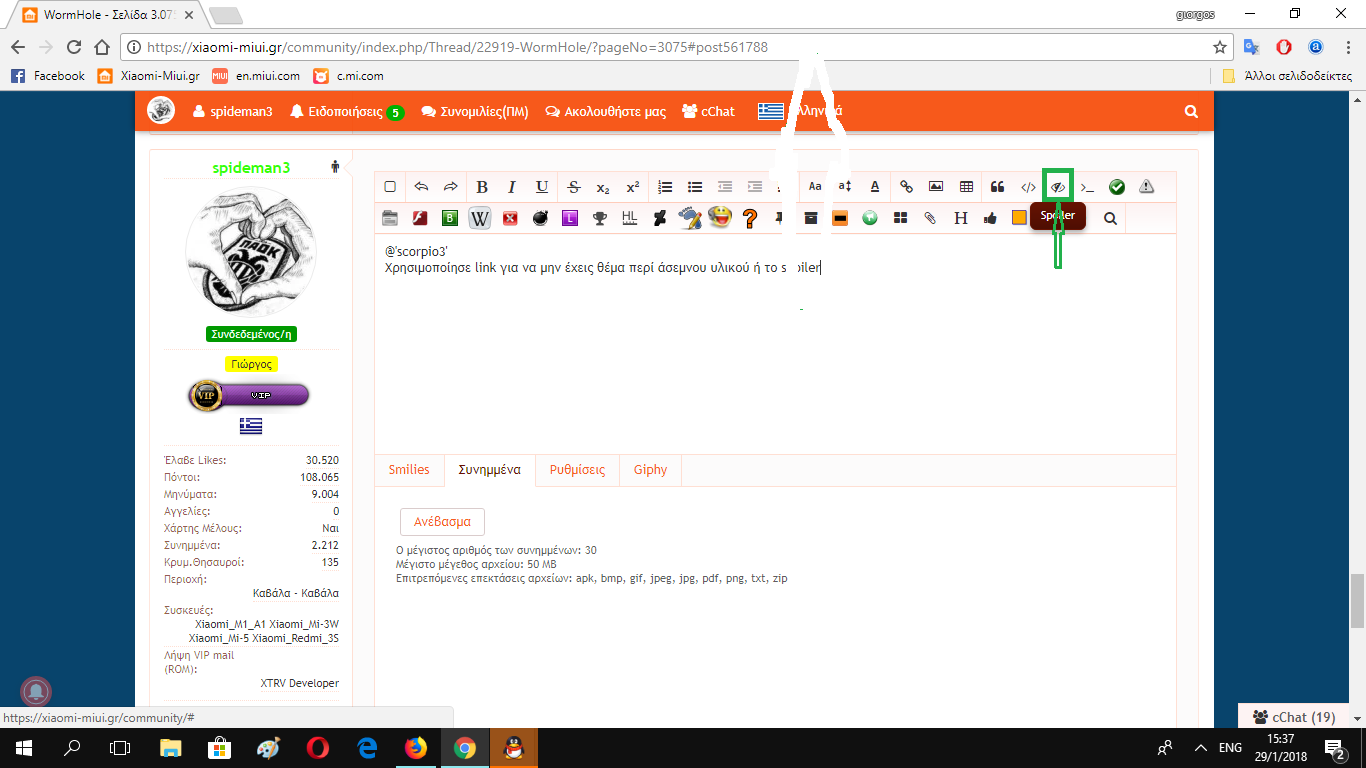
Task: Undo the last edit in the editor
Action: coord(421,187)
